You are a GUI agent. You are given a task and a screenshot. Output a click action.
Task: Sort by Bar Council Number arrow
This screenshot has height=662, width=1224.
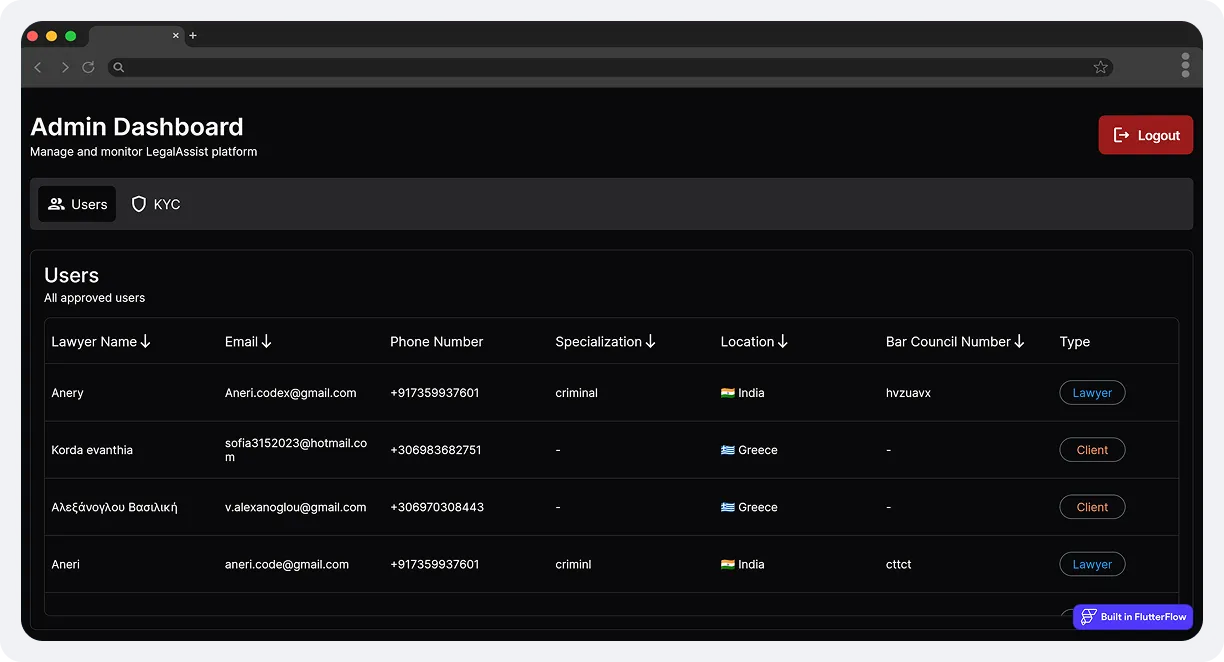click(1019, 341)
